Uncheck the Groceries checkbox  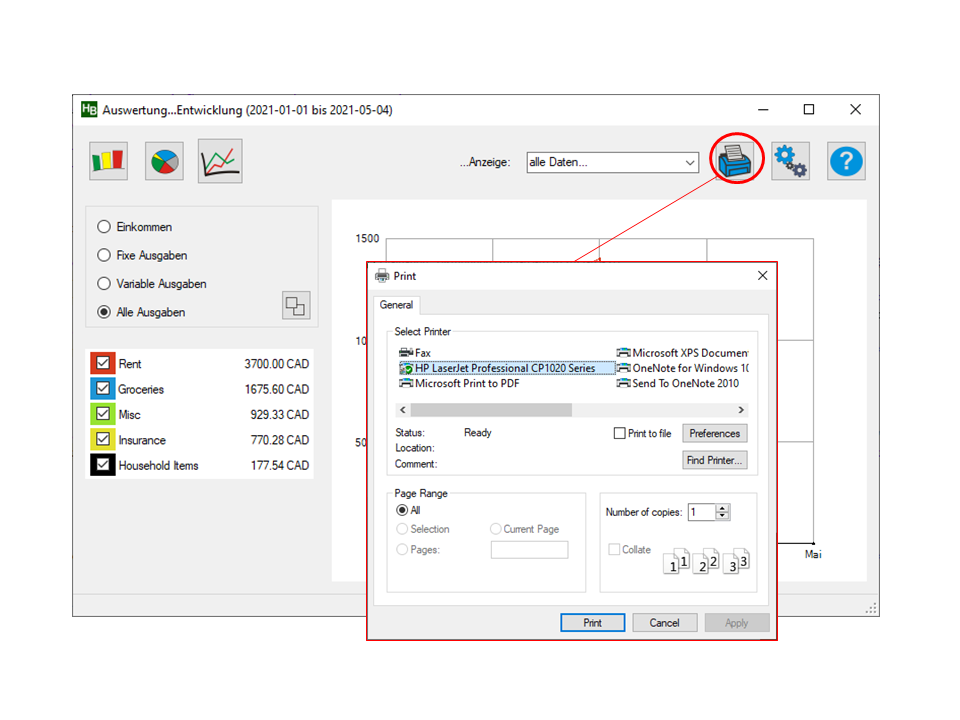pyautogui.click(x=103, y=389)
